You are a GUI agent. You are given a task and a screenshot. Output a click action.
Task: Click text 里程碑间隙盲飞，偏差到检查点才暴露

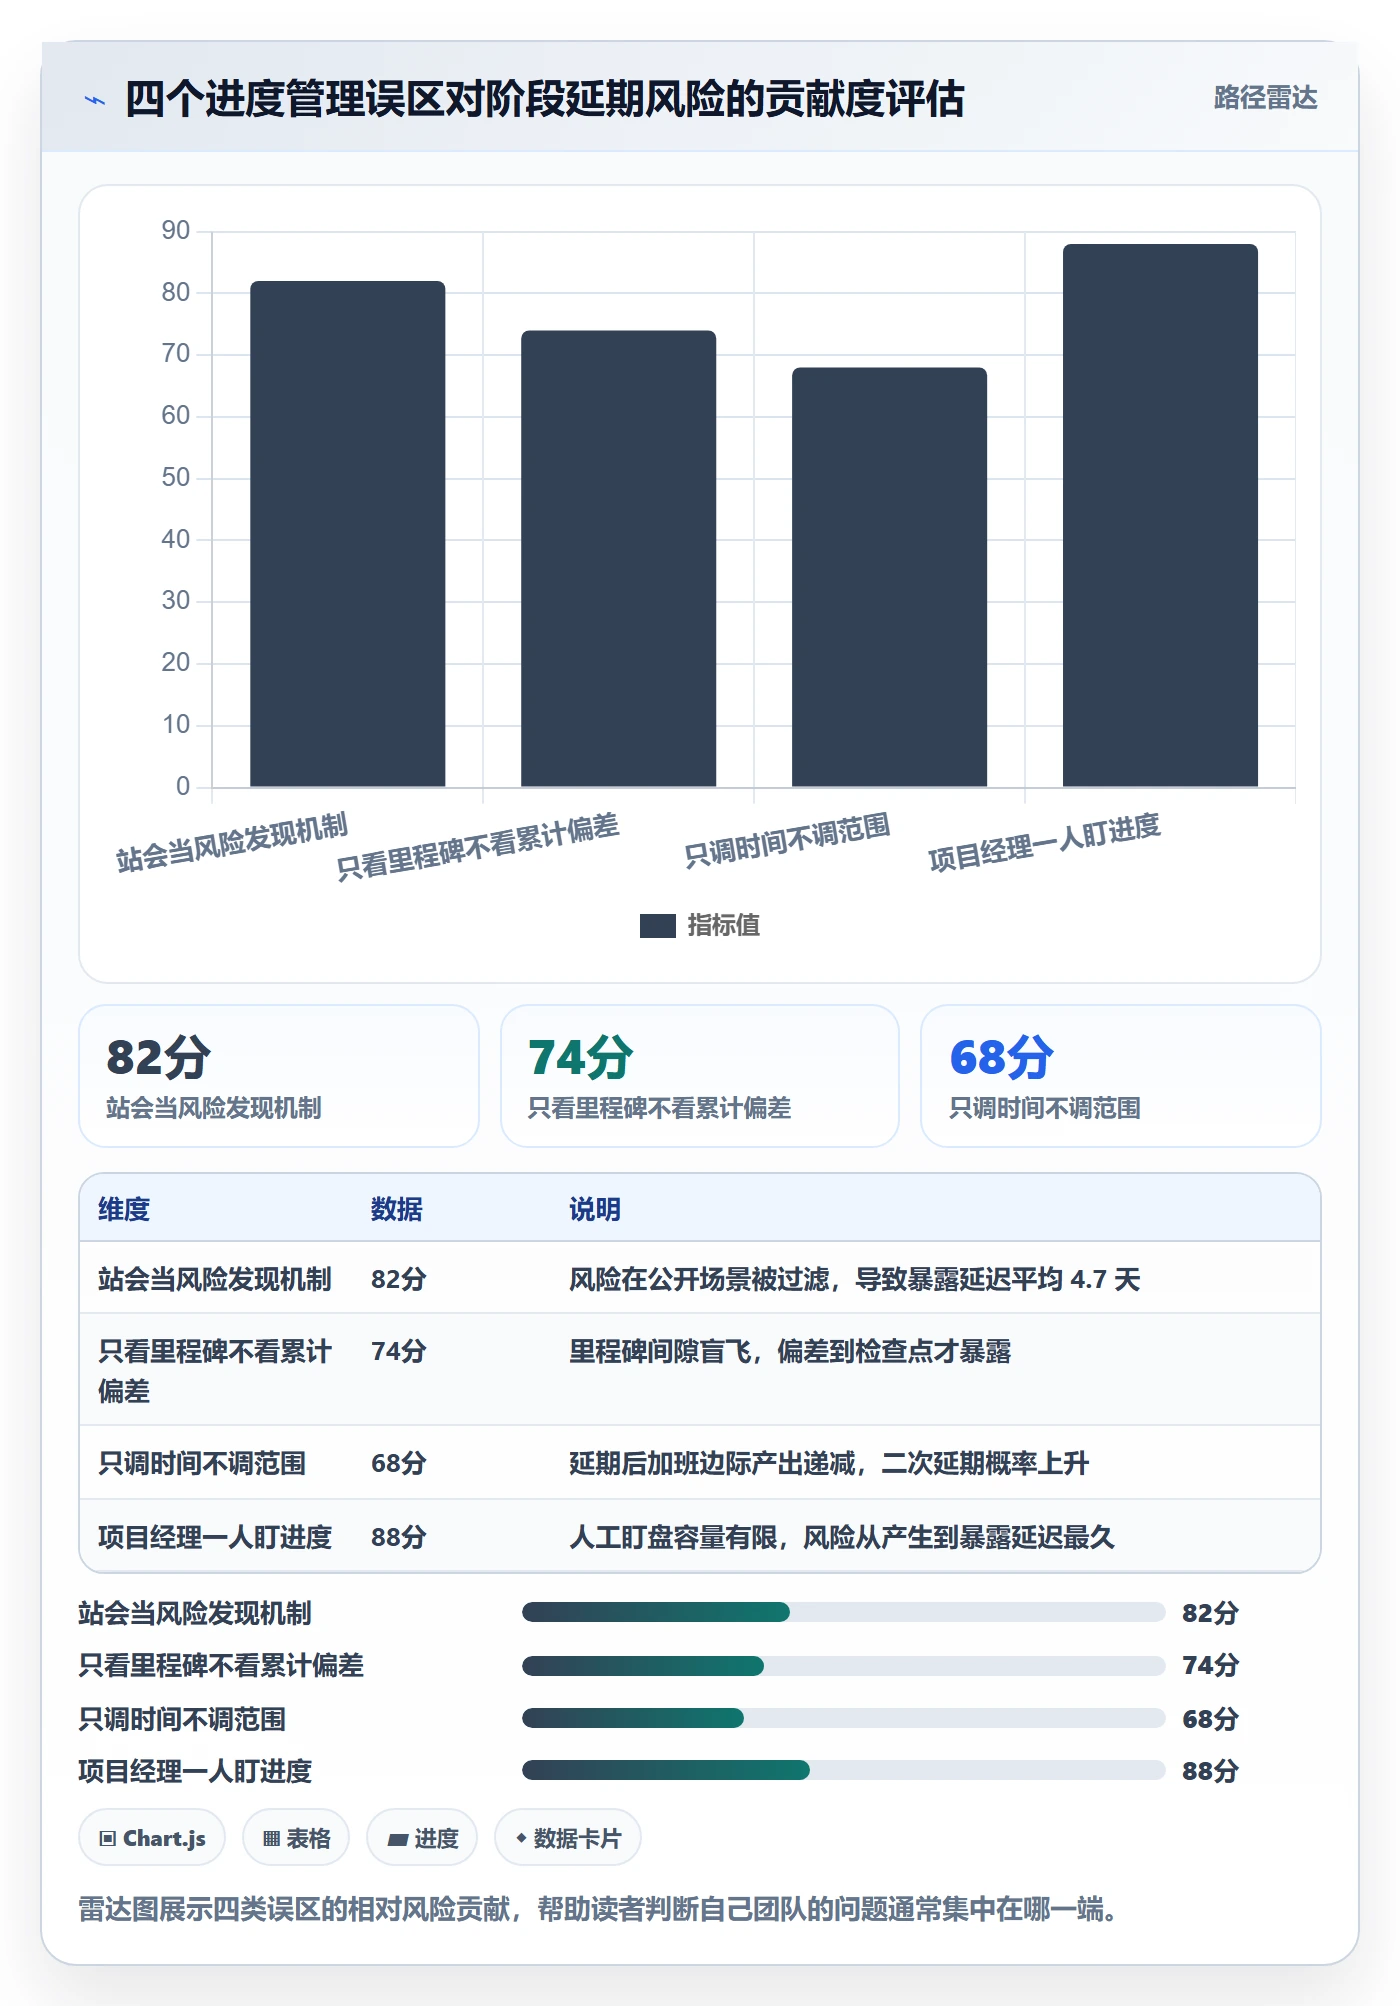(790, 1351)
